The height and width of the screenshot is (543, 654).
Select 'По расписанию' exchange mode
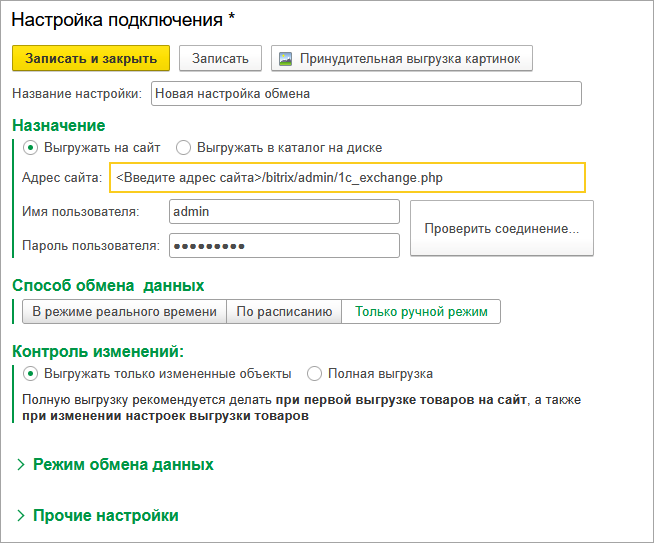(x=284, y=311)
